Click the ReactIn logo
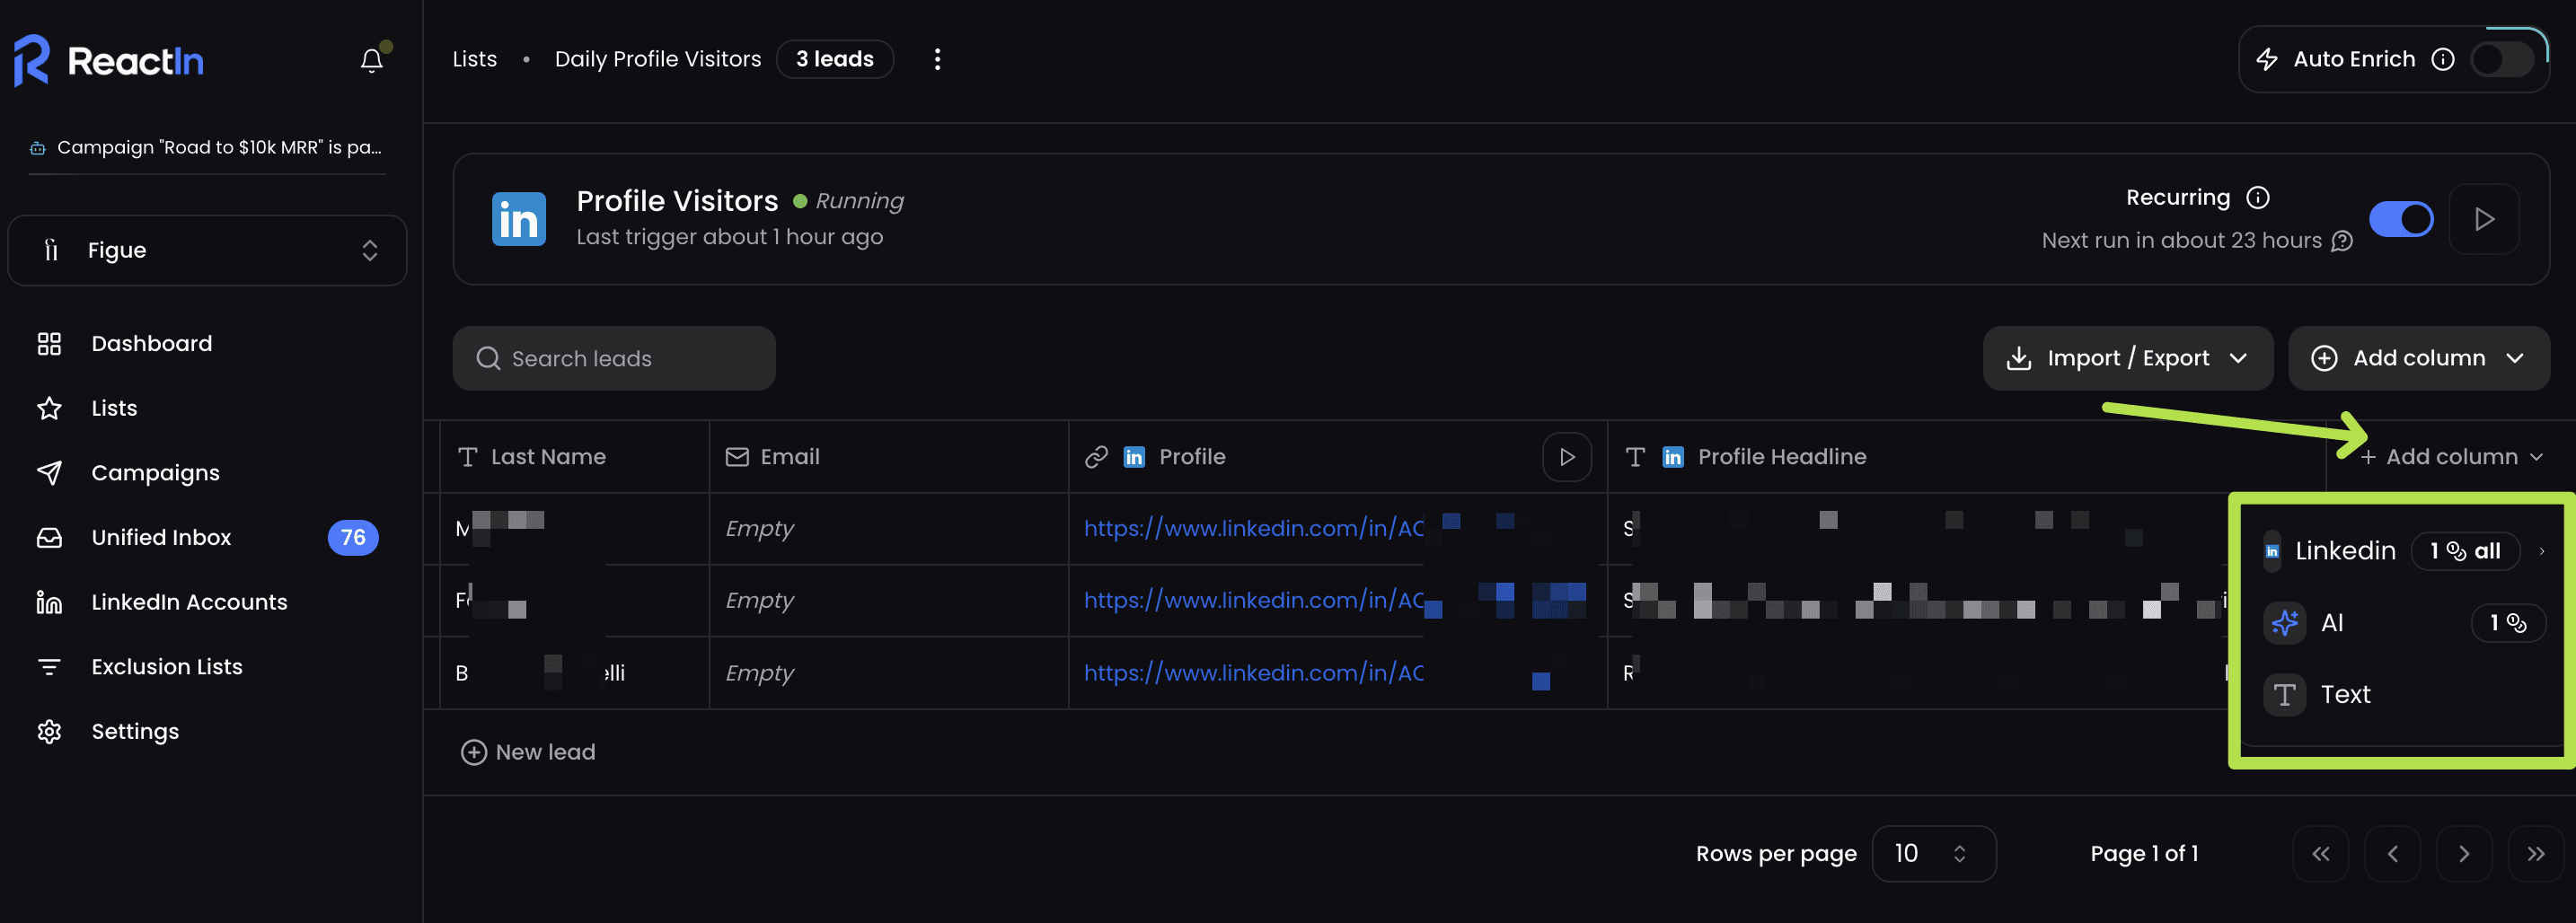 pyautogui.click(x=108, y=61)
